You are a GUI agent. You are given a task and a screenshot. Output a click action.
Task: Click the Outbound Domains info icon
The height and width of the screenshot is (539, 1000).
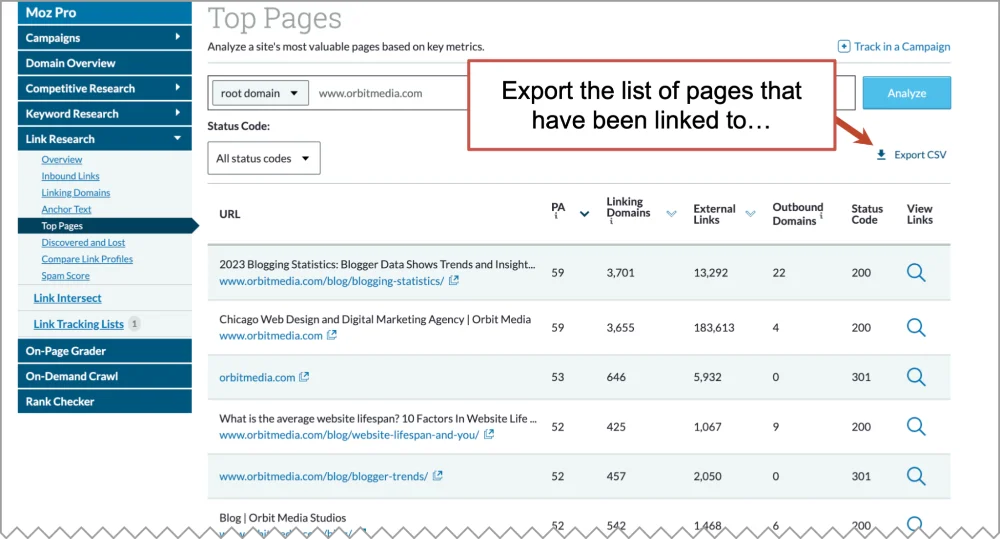pyautogui.click(x=821, y=216)
